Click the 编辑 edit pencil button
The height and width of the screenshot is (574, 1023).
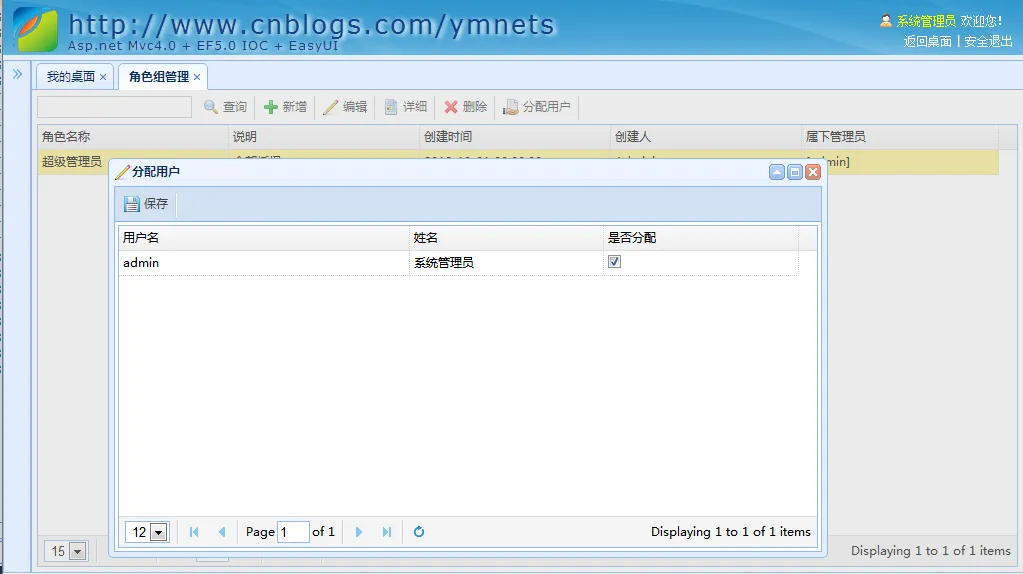click(x=345, y=107)
